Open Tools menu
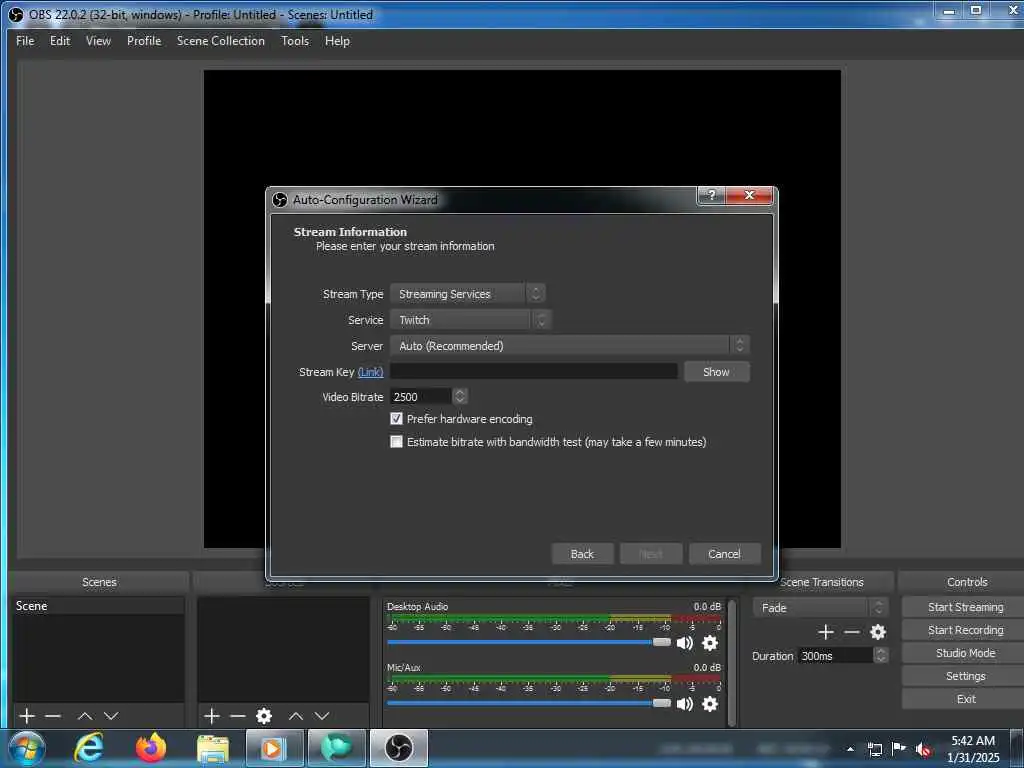This screenshot has height=768, width=1024. pos(295,40)
